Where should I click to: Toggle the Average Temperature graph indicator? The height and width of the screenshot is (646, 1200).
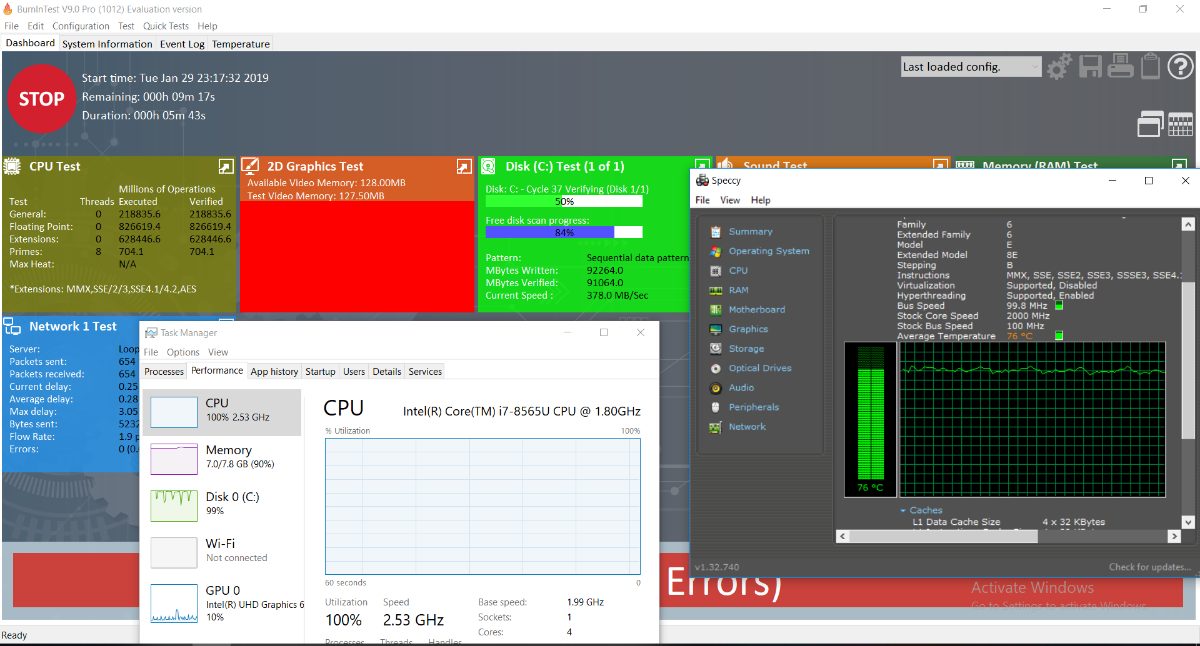[x=1059, y=336]
